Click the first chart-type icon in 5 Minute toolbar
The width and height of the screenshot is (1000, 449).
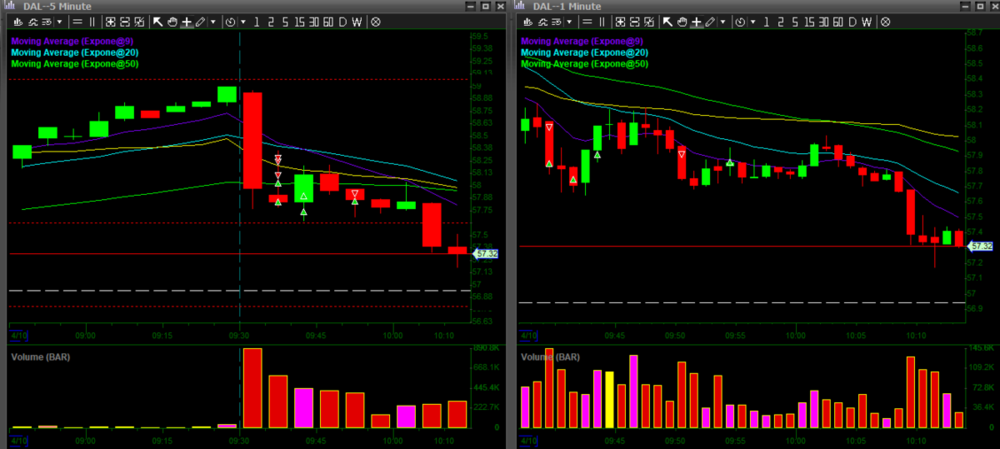[x=18, y=21]
